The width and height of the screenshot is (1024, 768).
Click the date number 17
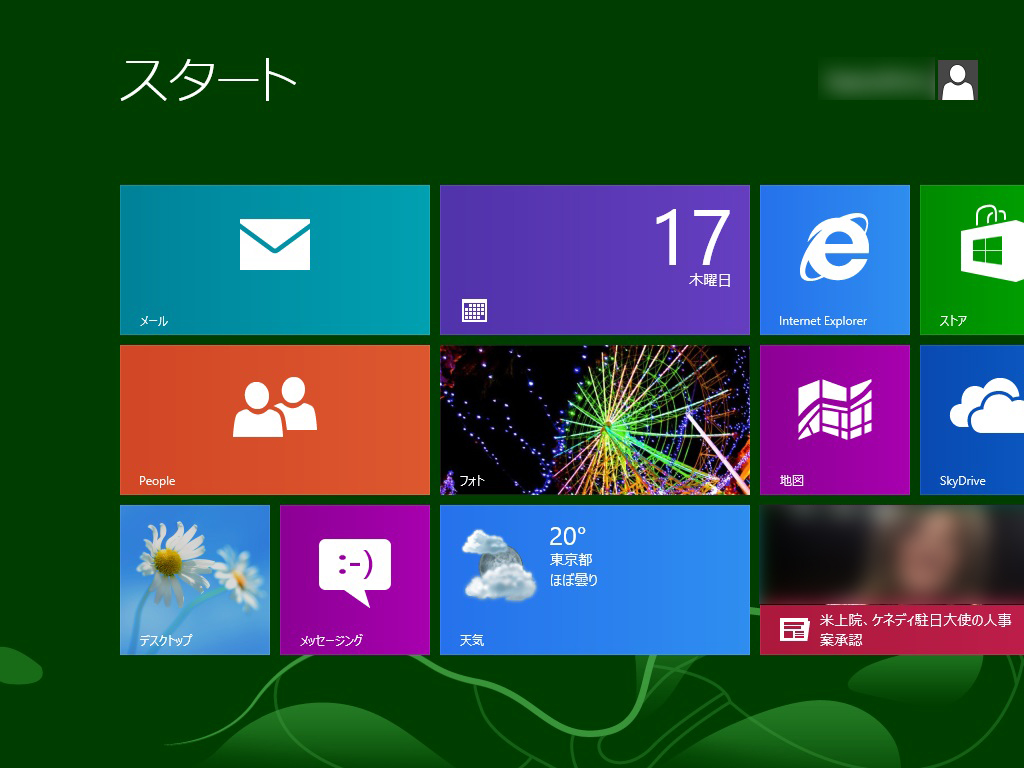coord(692,238)
